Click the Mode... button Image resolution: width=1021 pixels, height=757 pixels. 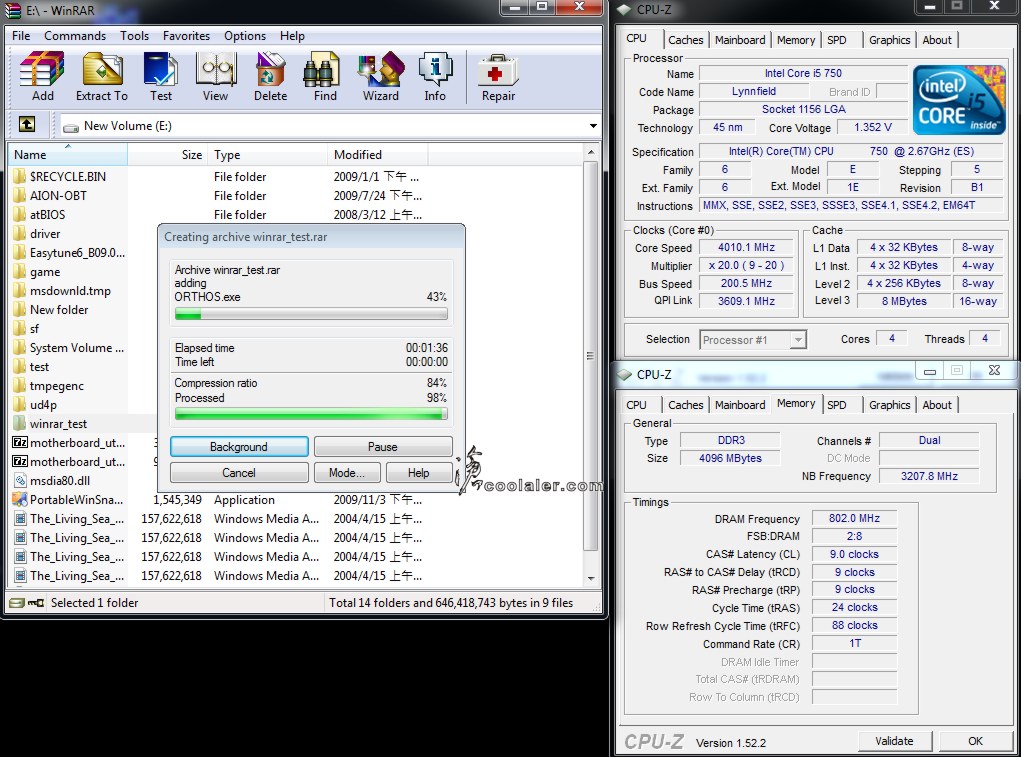coord(346,473)
